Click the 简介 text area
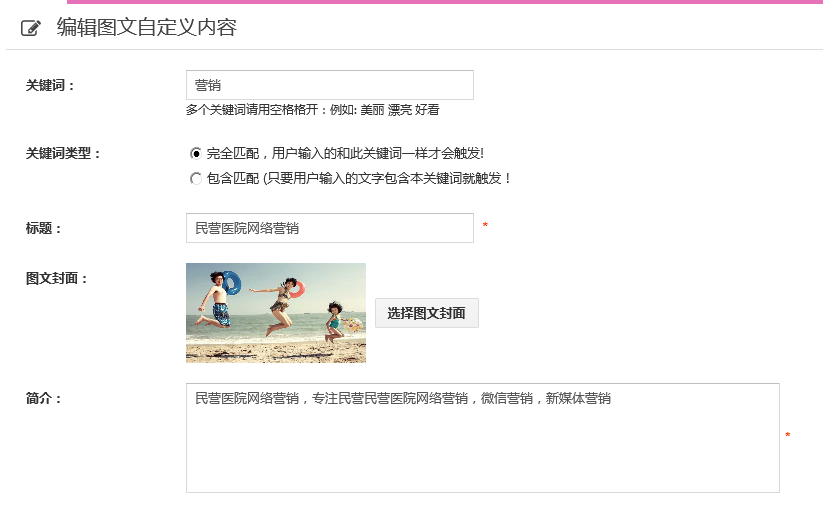The height and width of the screenshot is (510, 823). [483, 438]
